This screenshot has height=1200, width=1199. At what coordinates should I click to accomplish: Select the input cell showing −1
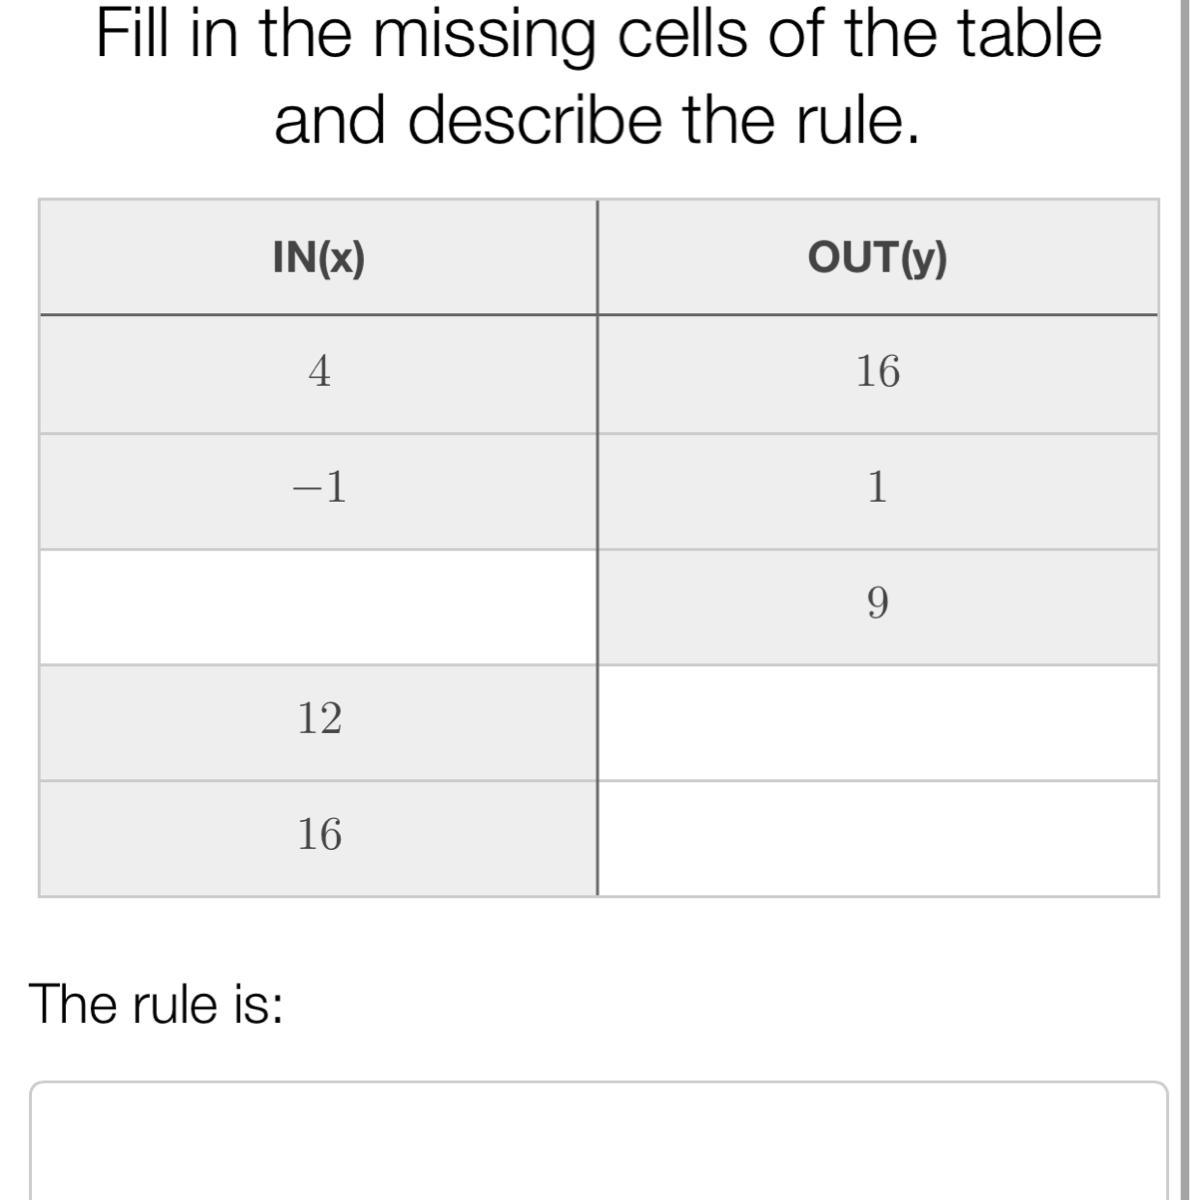(x=319, y=488)
